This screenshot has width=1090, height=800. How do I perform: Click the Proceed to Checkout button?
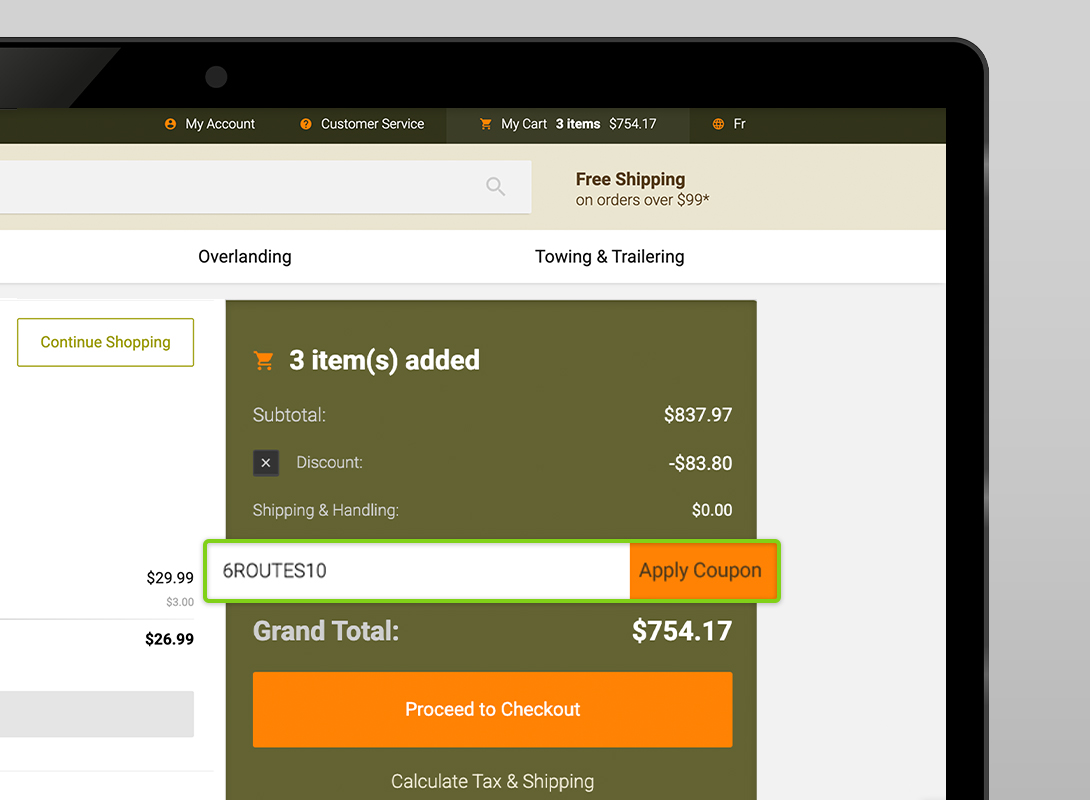click(x=492, y=709)
